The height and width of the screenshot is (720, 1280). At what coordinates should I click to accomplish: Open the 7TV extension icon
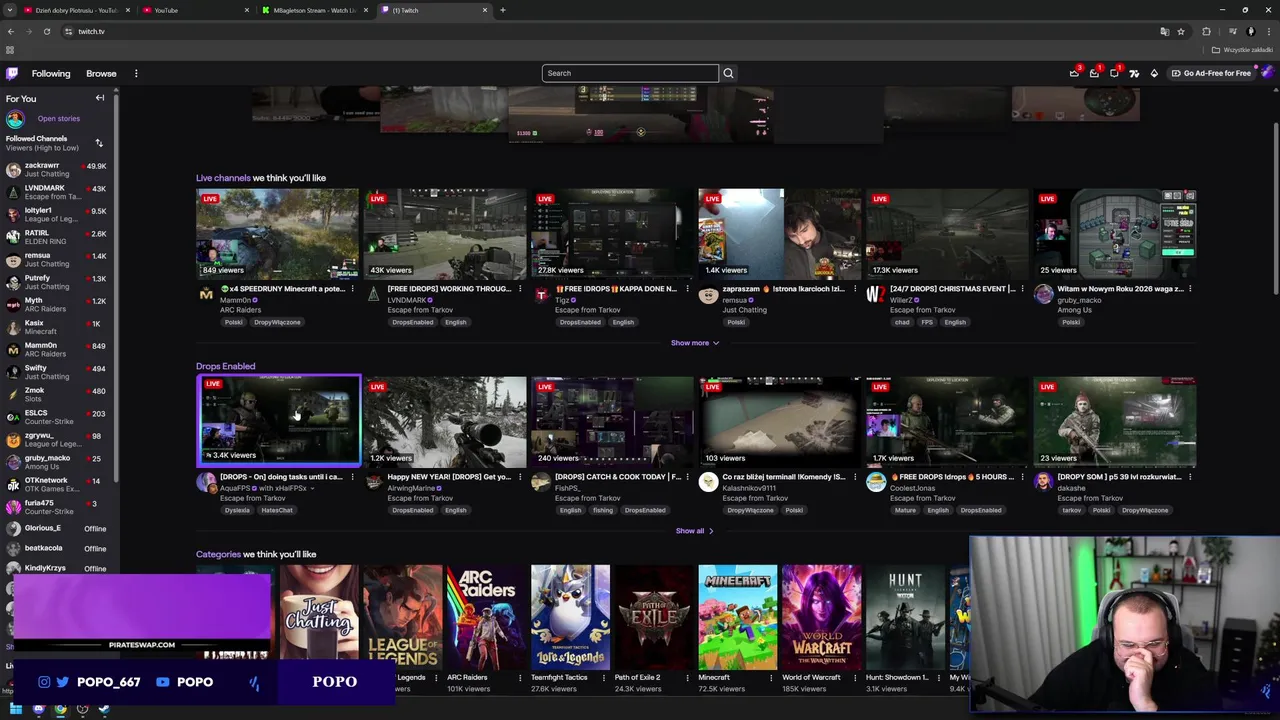pos(1134,73)
